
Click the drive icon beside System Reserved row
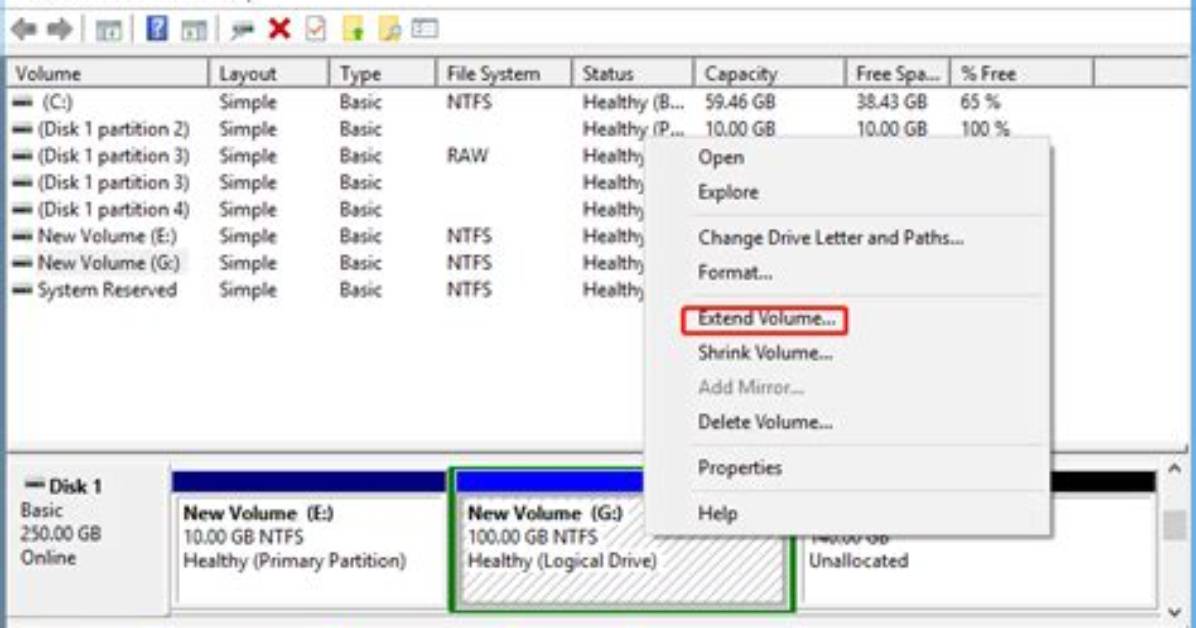(23, 290)
